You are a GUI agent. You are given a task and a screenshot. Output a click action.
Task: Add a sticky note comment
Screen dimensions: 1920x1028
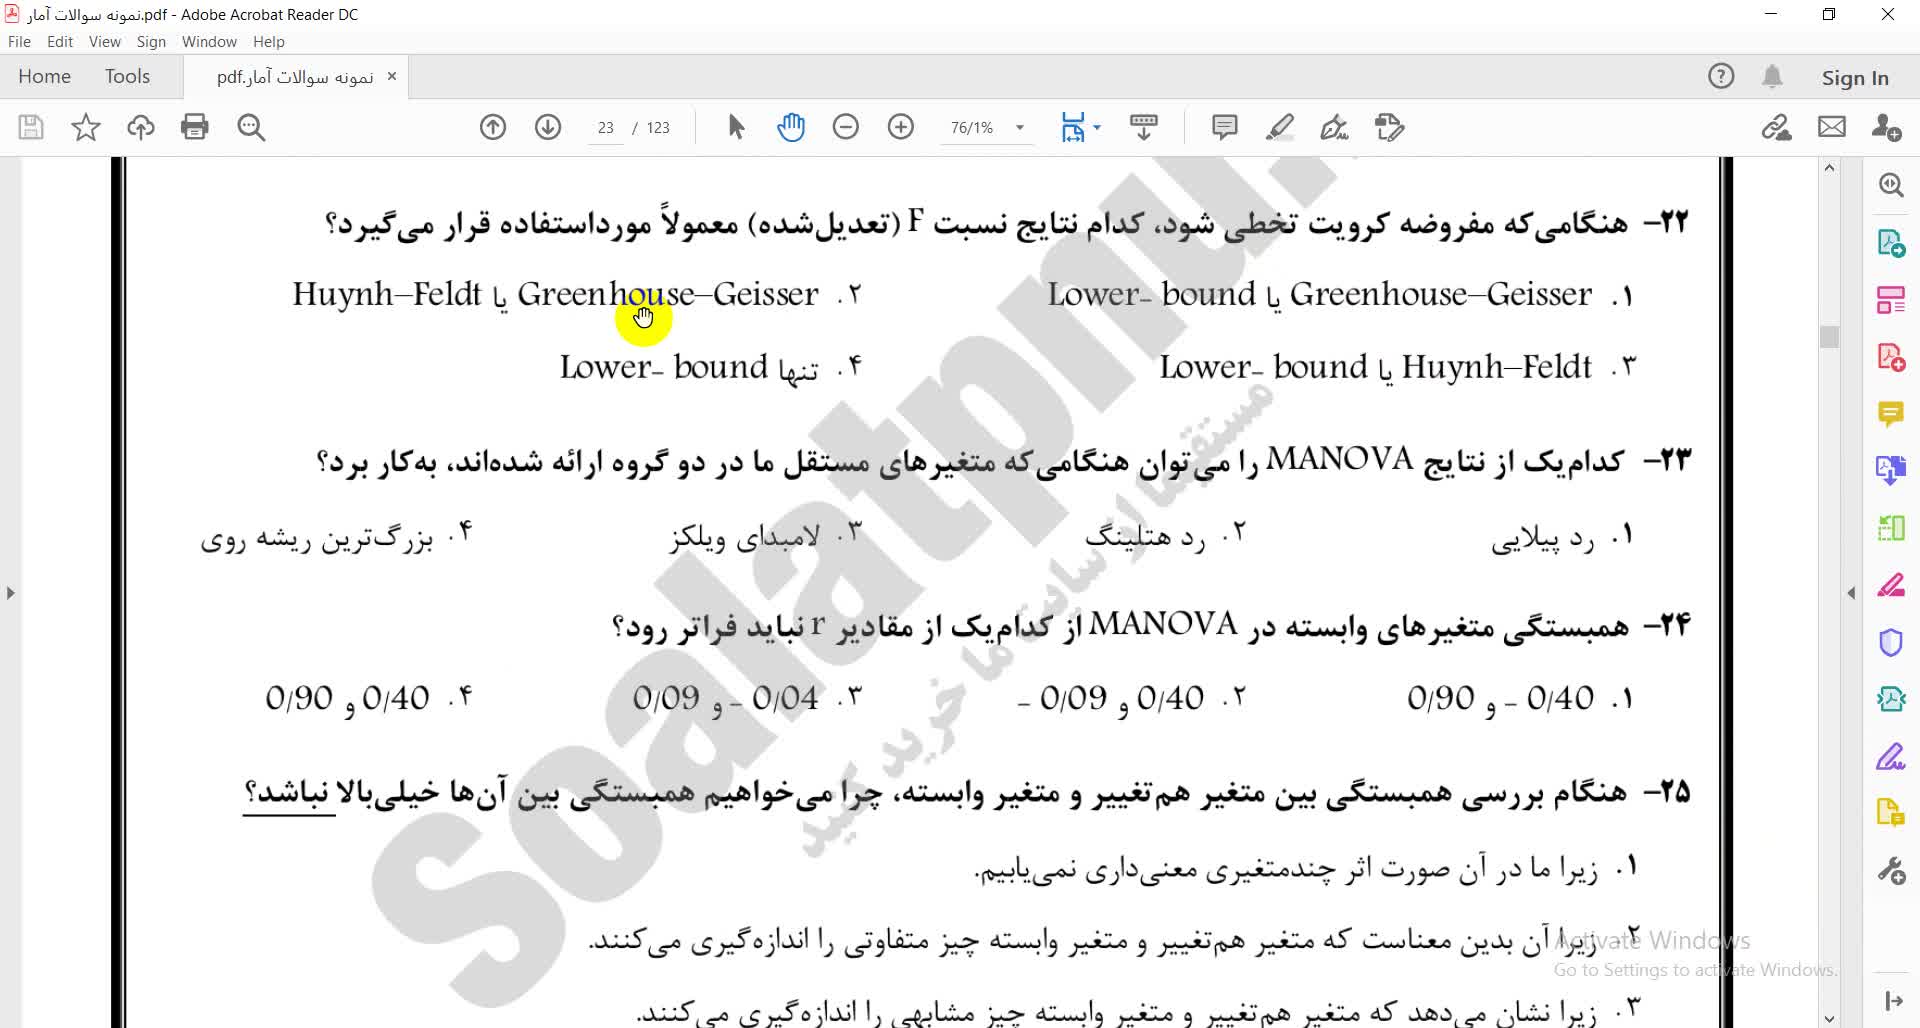point(1224,127)
